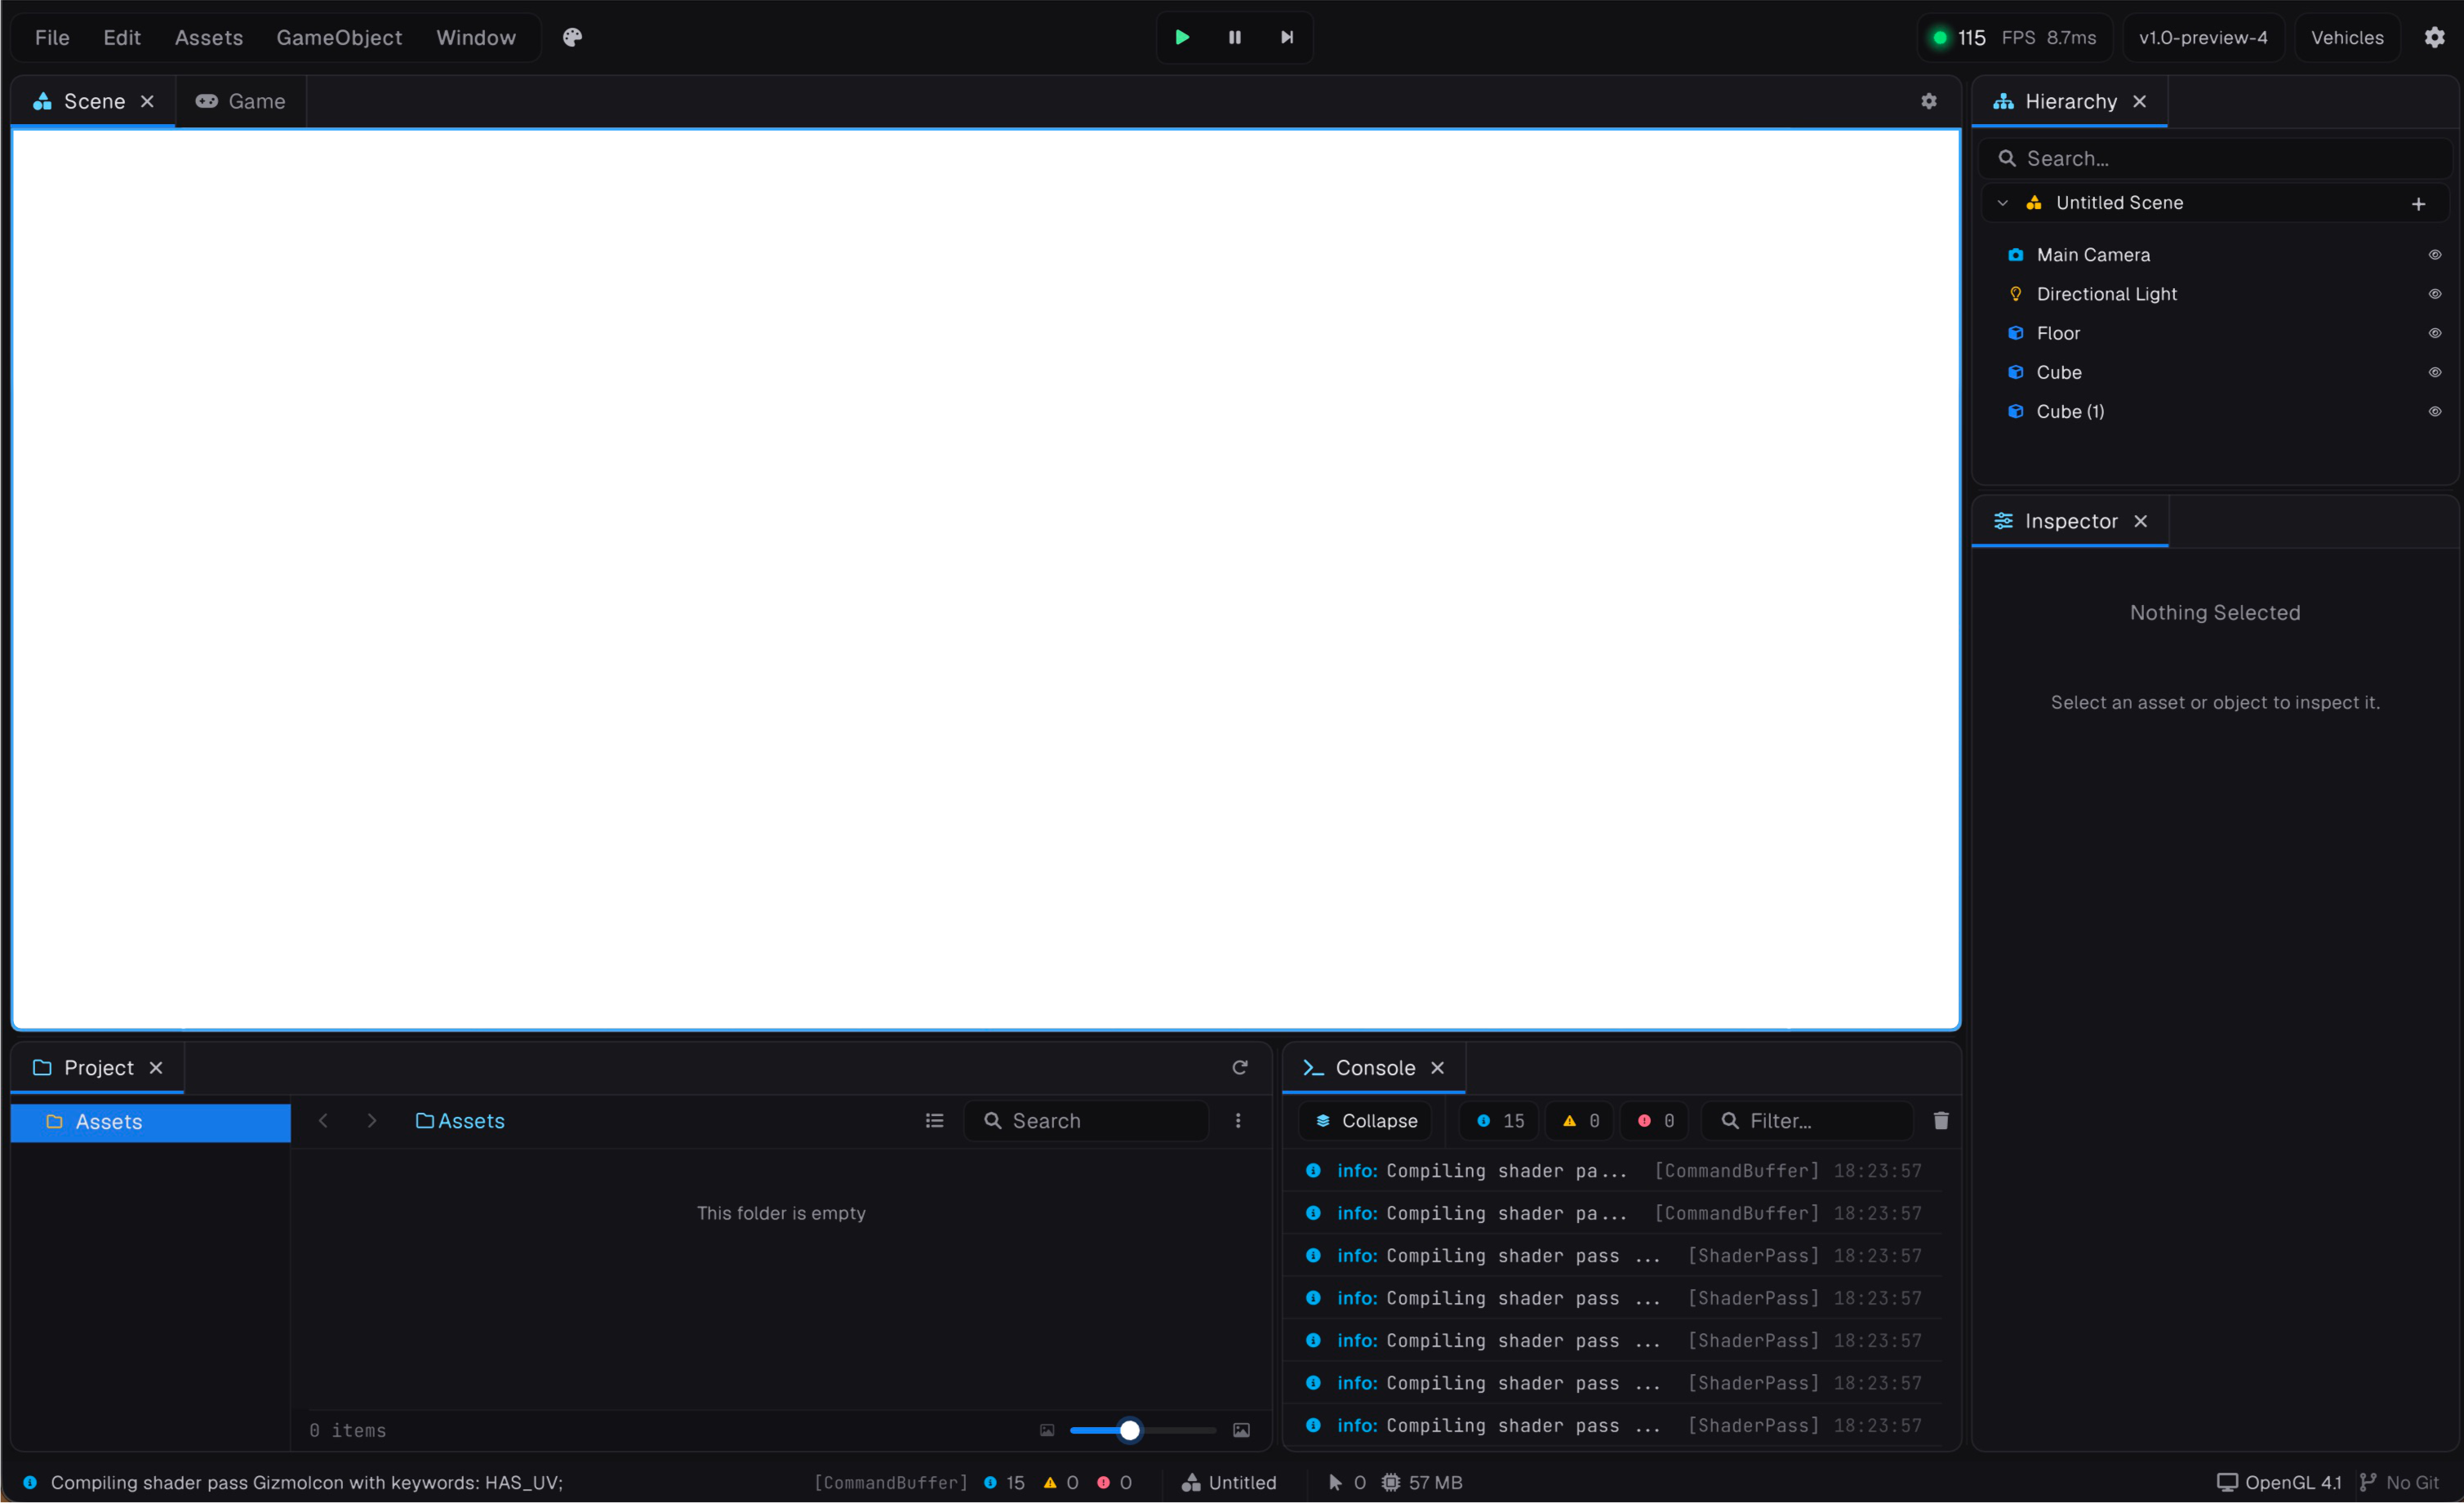Switch Project view to list layout icon

tap(934, 1121)
